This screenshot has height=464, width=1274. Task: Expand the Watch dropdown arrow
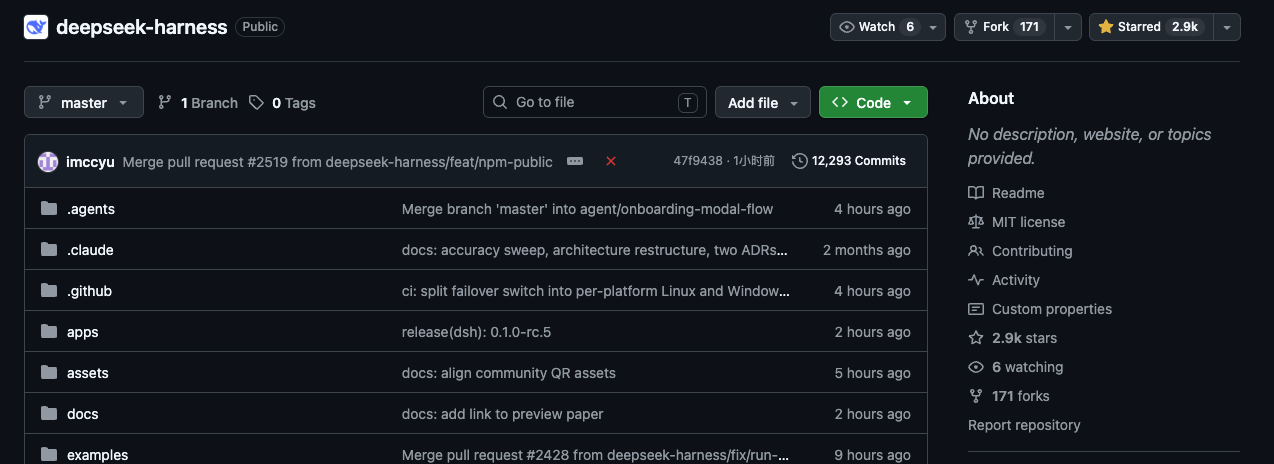934,27
